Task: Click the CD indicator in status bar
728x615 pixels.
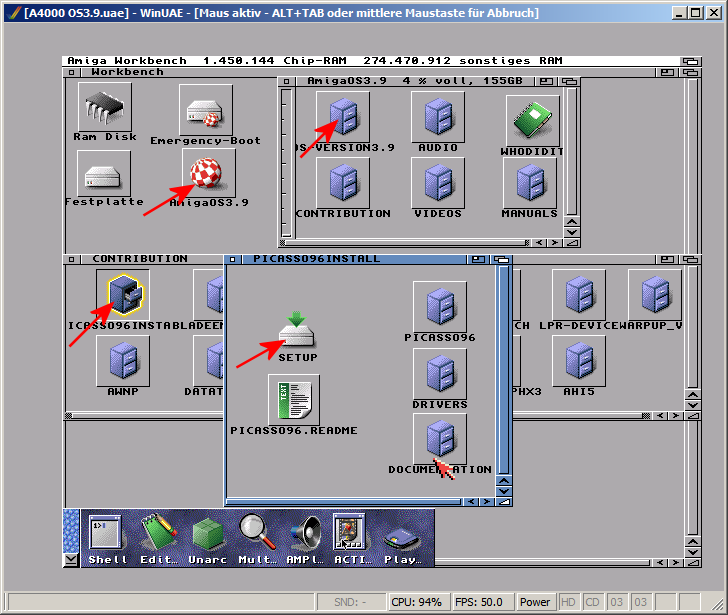Action: tap(592, 602)
